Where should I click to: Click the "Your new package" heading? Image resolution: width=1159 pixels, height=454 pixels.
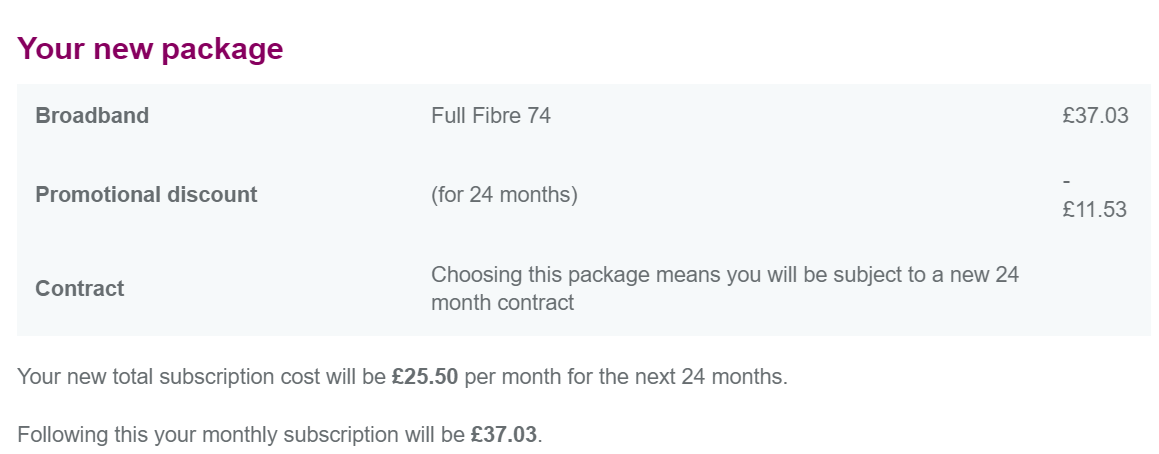pyautogui.click(x=150, y=49)
